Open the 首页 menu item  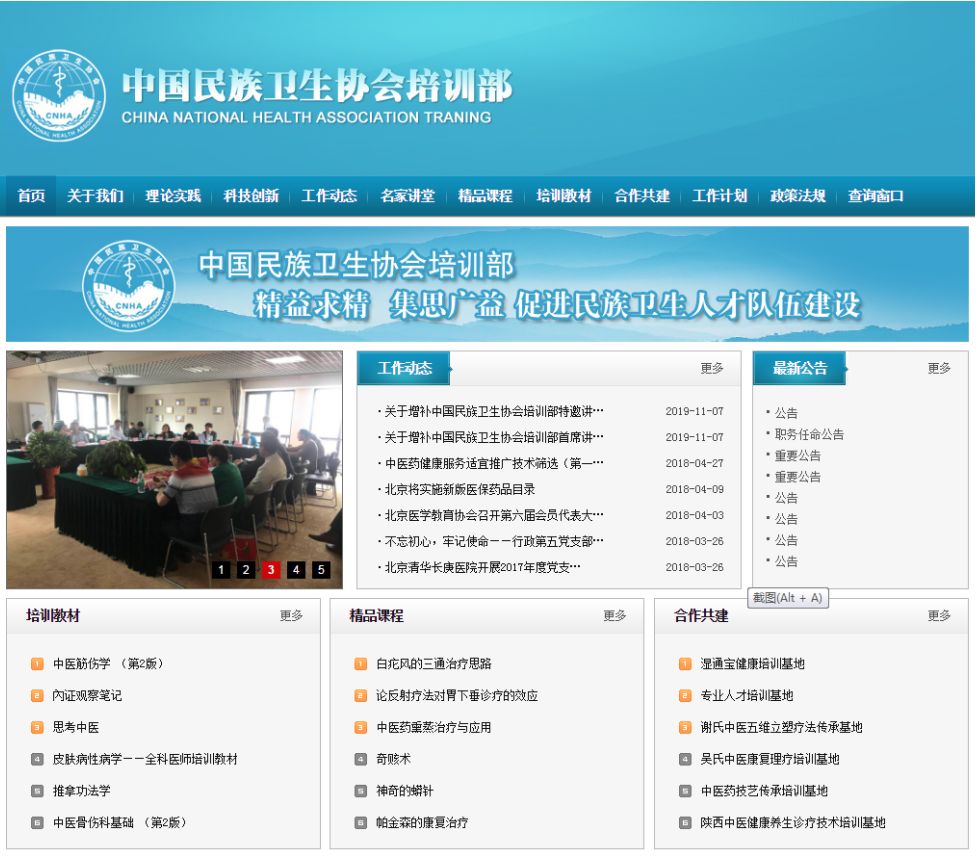[x=29, y=196]
